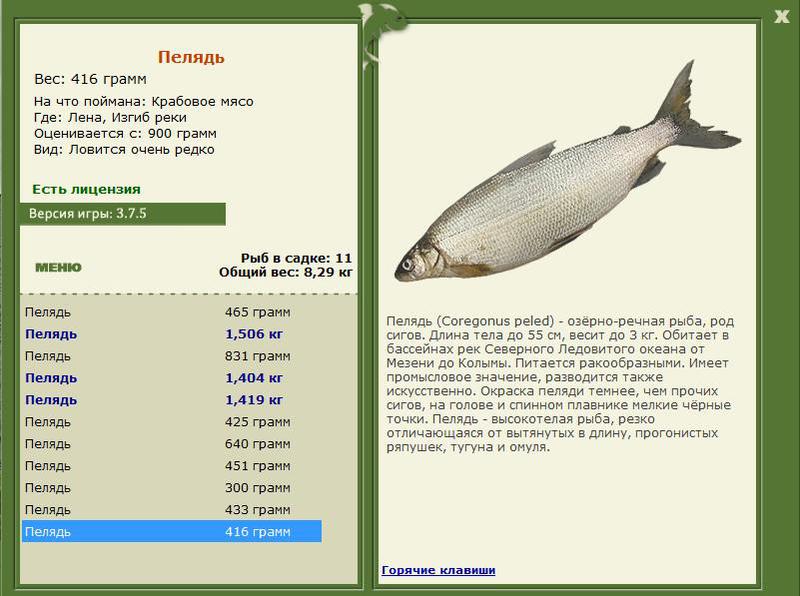The image size is (800, 596).
Task: Select the Пелядь 1,506 кг row
Action: (x=171, y=334)
